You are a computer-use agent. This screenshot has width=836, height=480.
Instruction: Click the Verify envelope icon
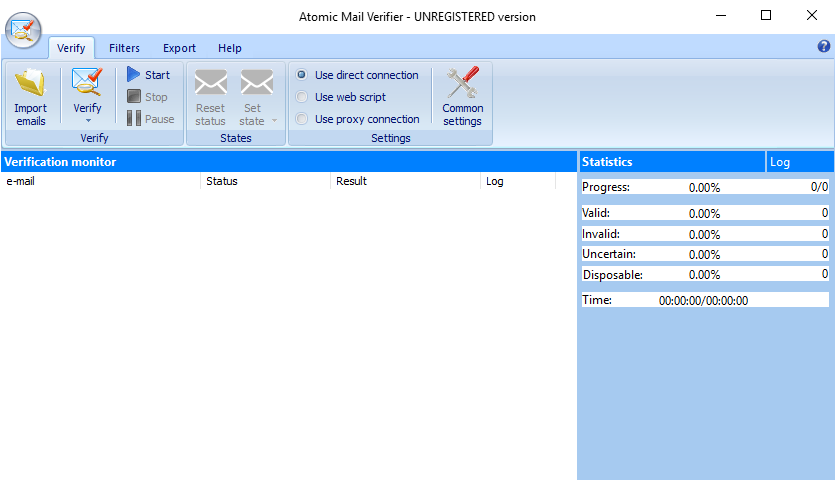(87, 83)
